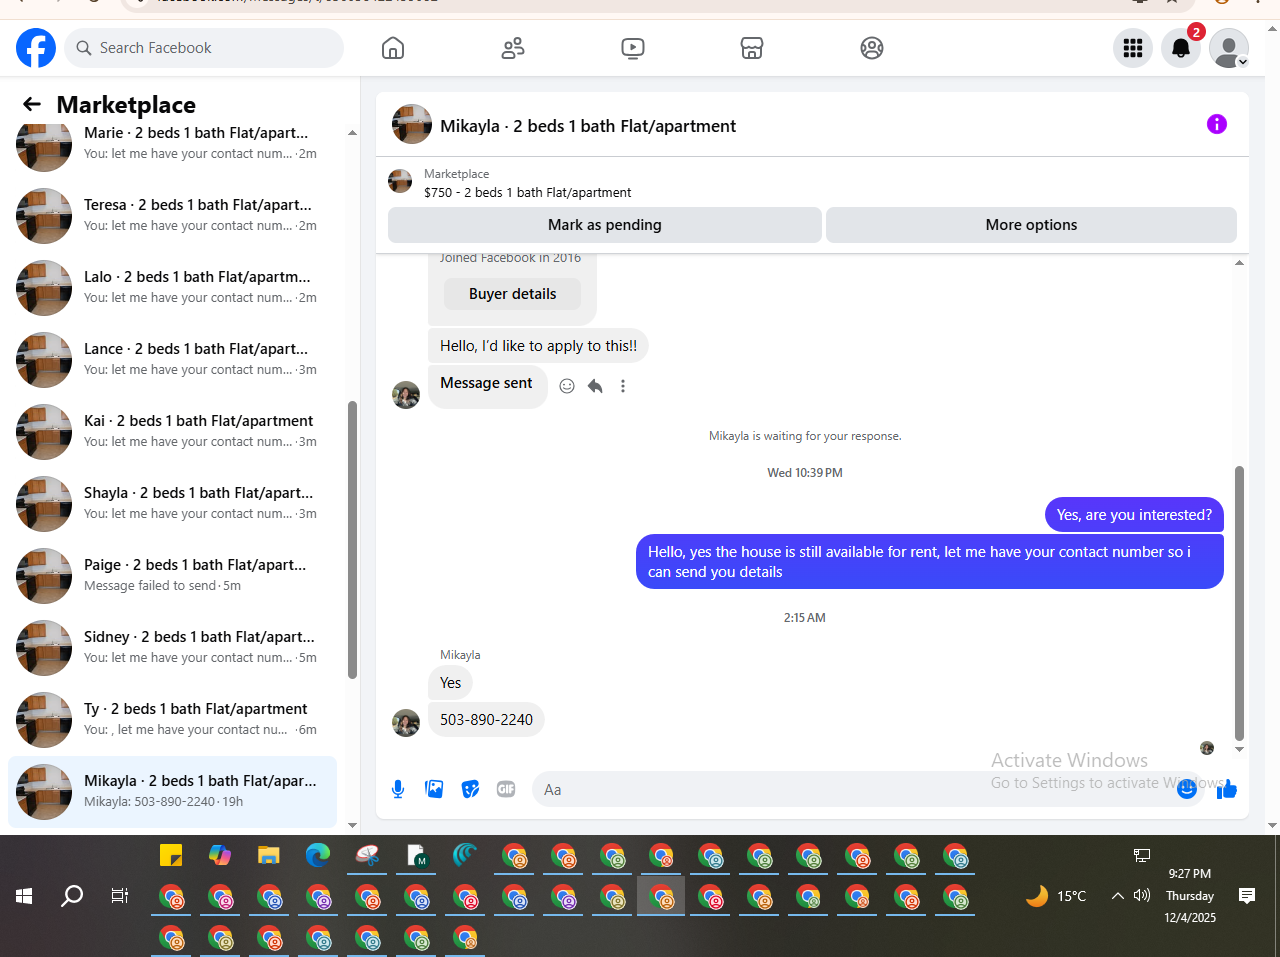Open the emoji picker in message box

coord(1187,789)
